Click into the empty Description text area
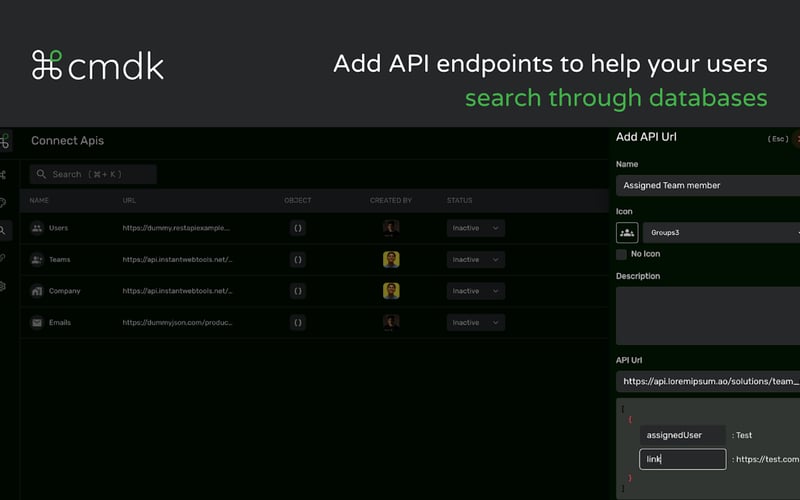This screenshot has height=500, width=800. coord(708,316)
